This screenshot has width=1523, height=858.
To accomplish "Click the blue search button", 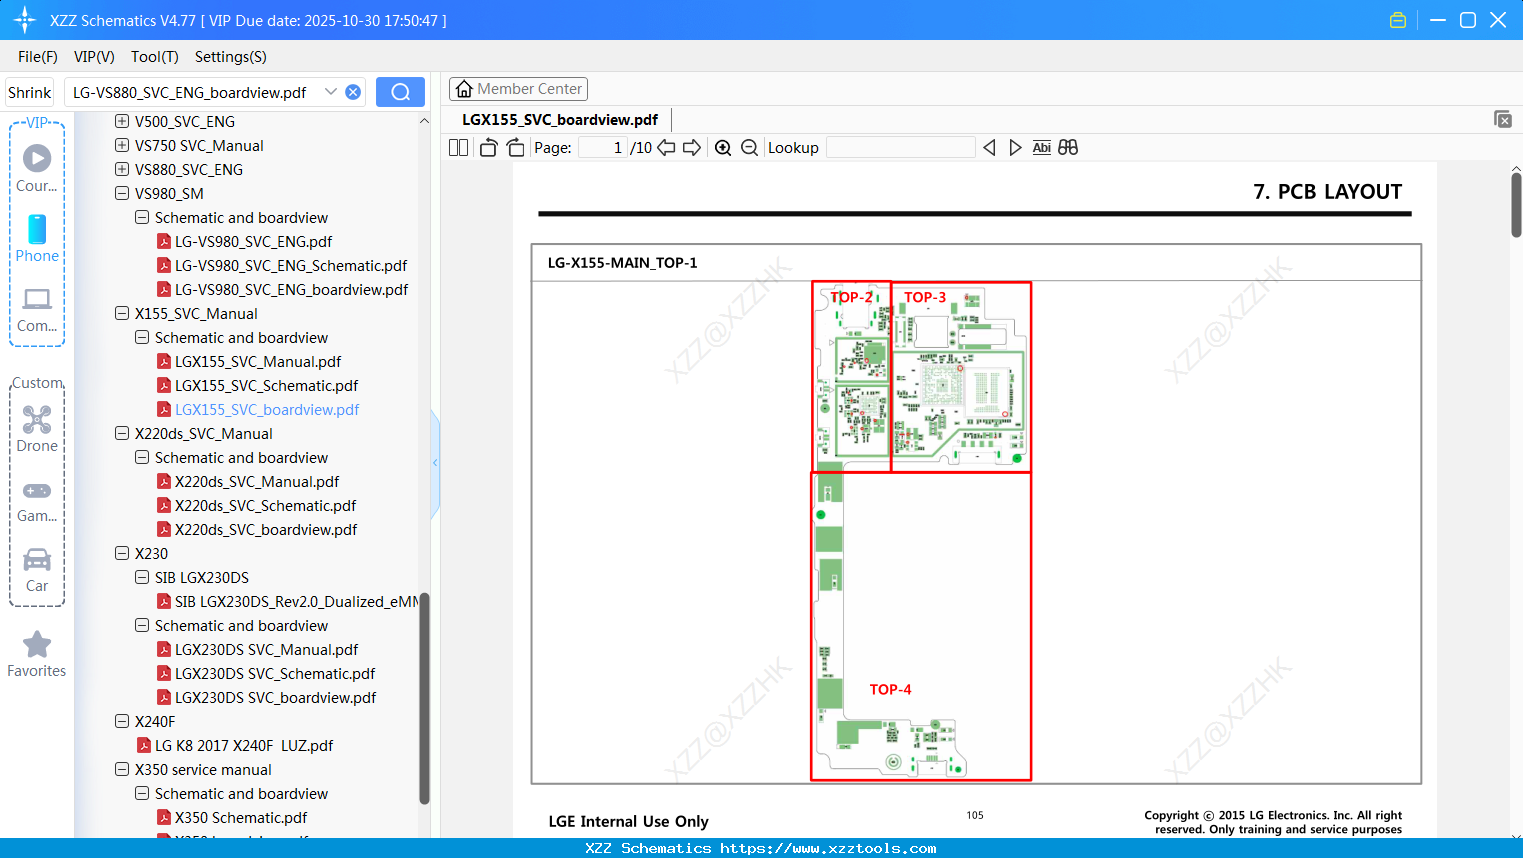I will pos(400,92).
